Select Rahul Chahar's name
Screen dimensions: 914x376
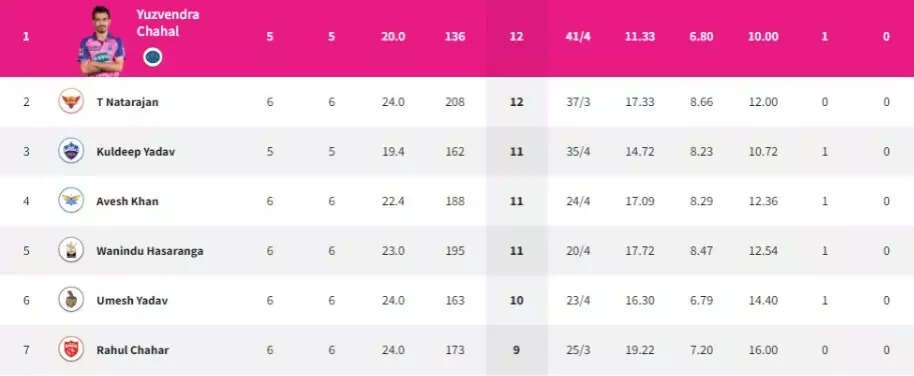pos(133,350)
